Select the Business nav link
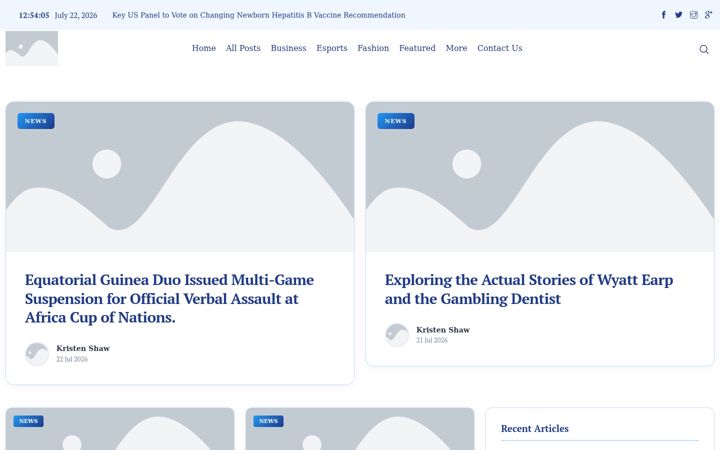This screenshot has width=720, height=450. (x=288, y=48)
